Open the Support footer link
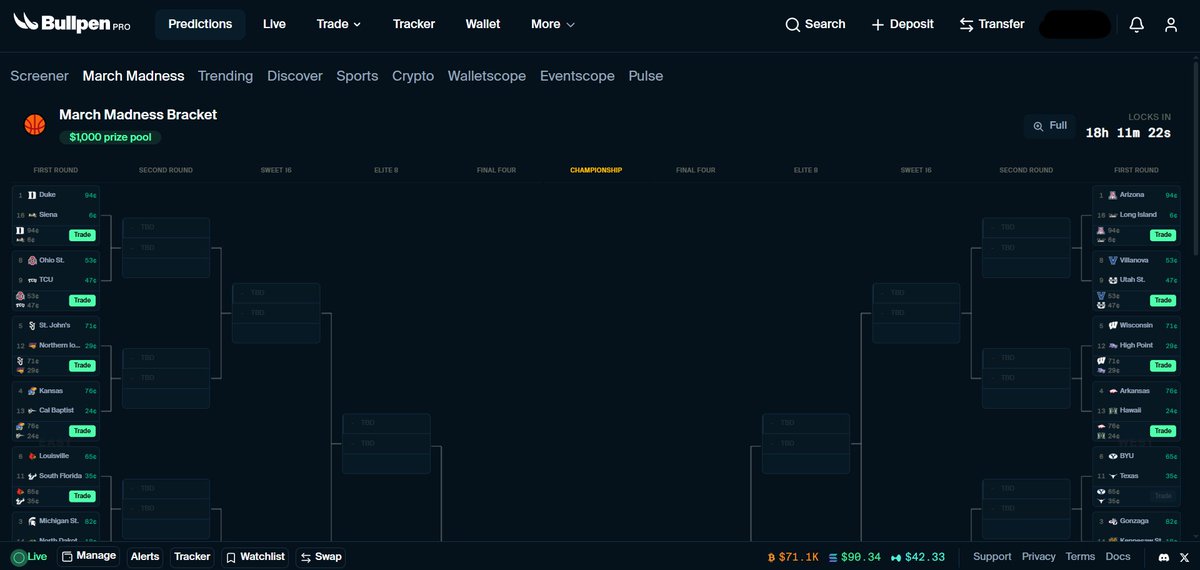The width and height of the screenshot is (1200, 570). (992, 557)
